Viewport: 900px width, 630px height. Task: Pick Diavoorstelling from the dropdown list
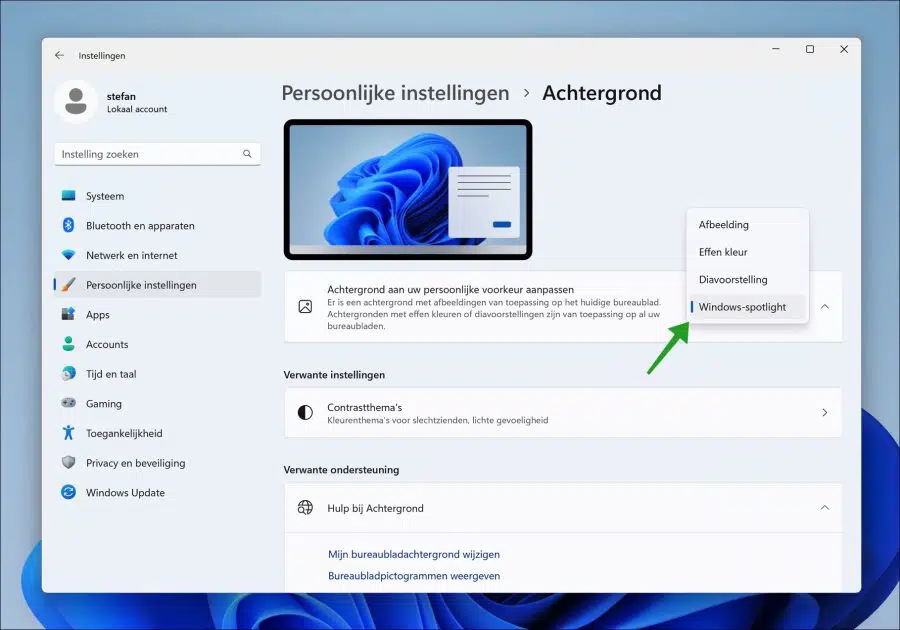tap(747, 279)
